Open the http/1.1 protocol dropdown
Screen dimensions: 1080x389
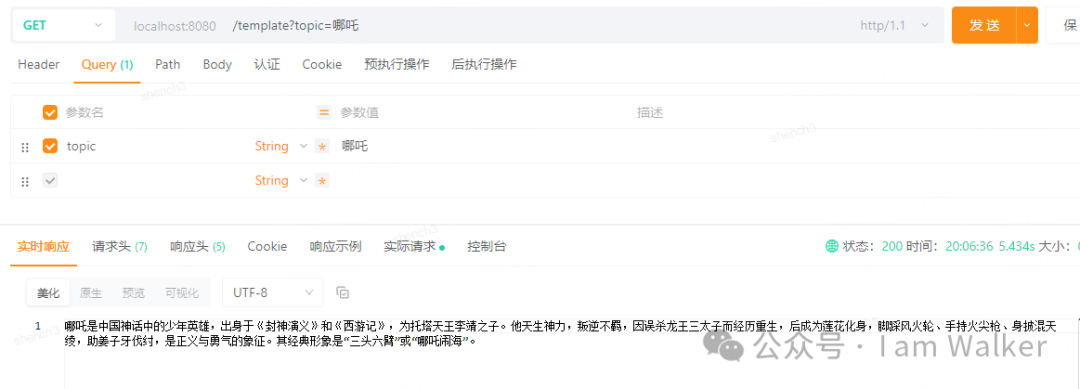pos(894,25)
